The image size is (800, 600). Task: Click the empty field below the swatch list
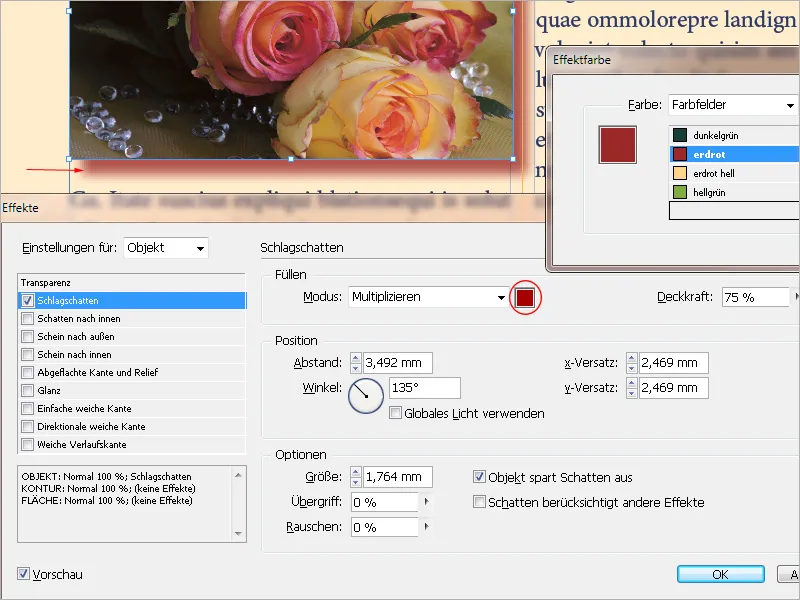coord(734,211)
